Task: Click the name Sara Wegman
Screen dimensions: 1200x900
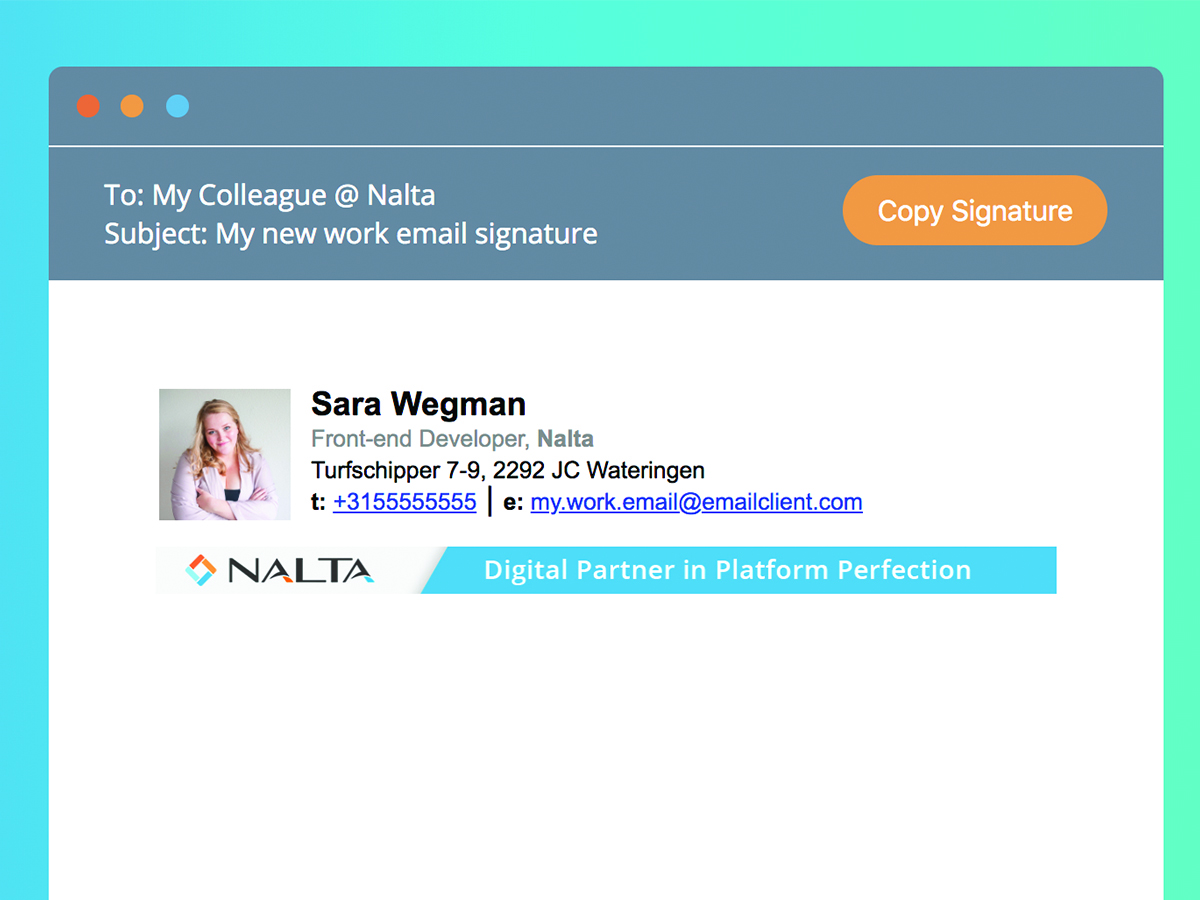Action: [418, 404]
